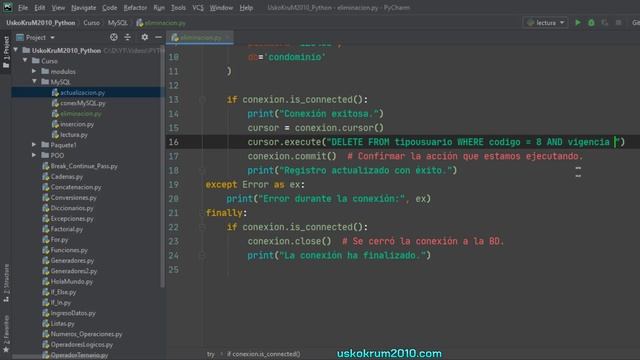Open the Tools menu
This screenshot has height=360, width=640.
click(x=178, y=8)
